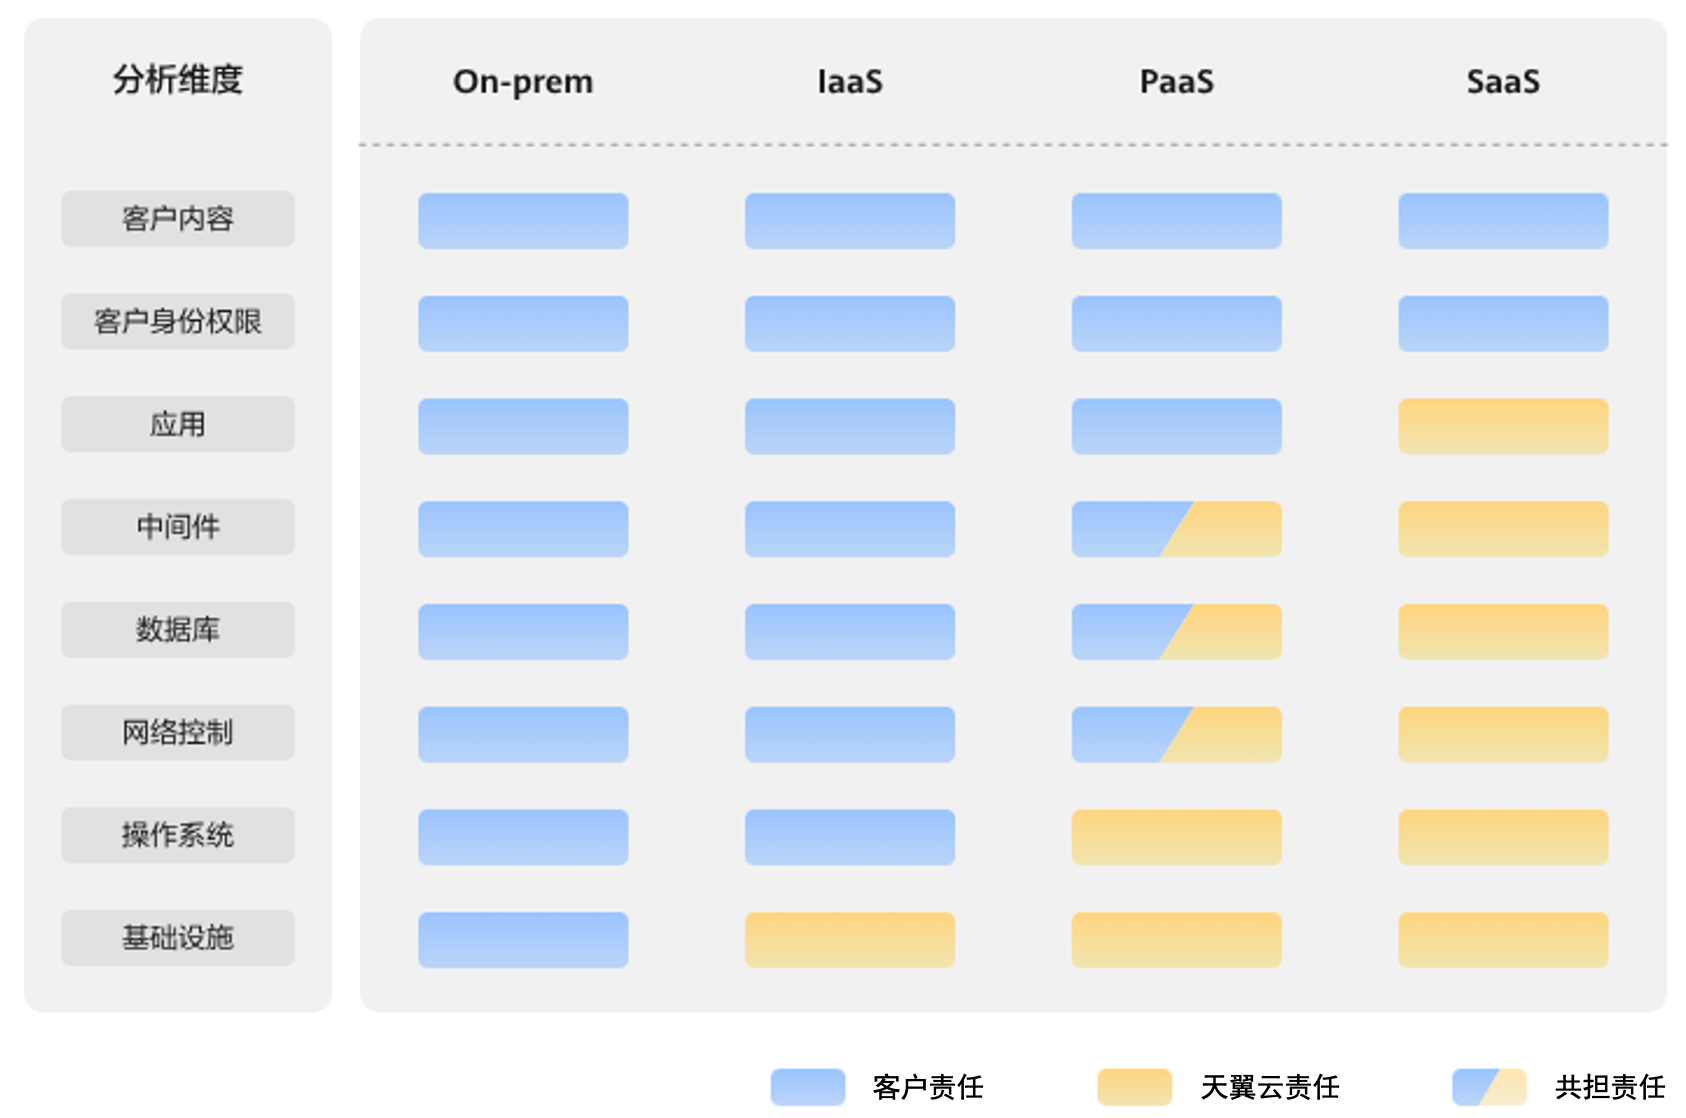Click the PaaS column header
Image resolution: width=1686 pixels, height=1118 pixels.
pyautogui.click(x=1177, y=82)
